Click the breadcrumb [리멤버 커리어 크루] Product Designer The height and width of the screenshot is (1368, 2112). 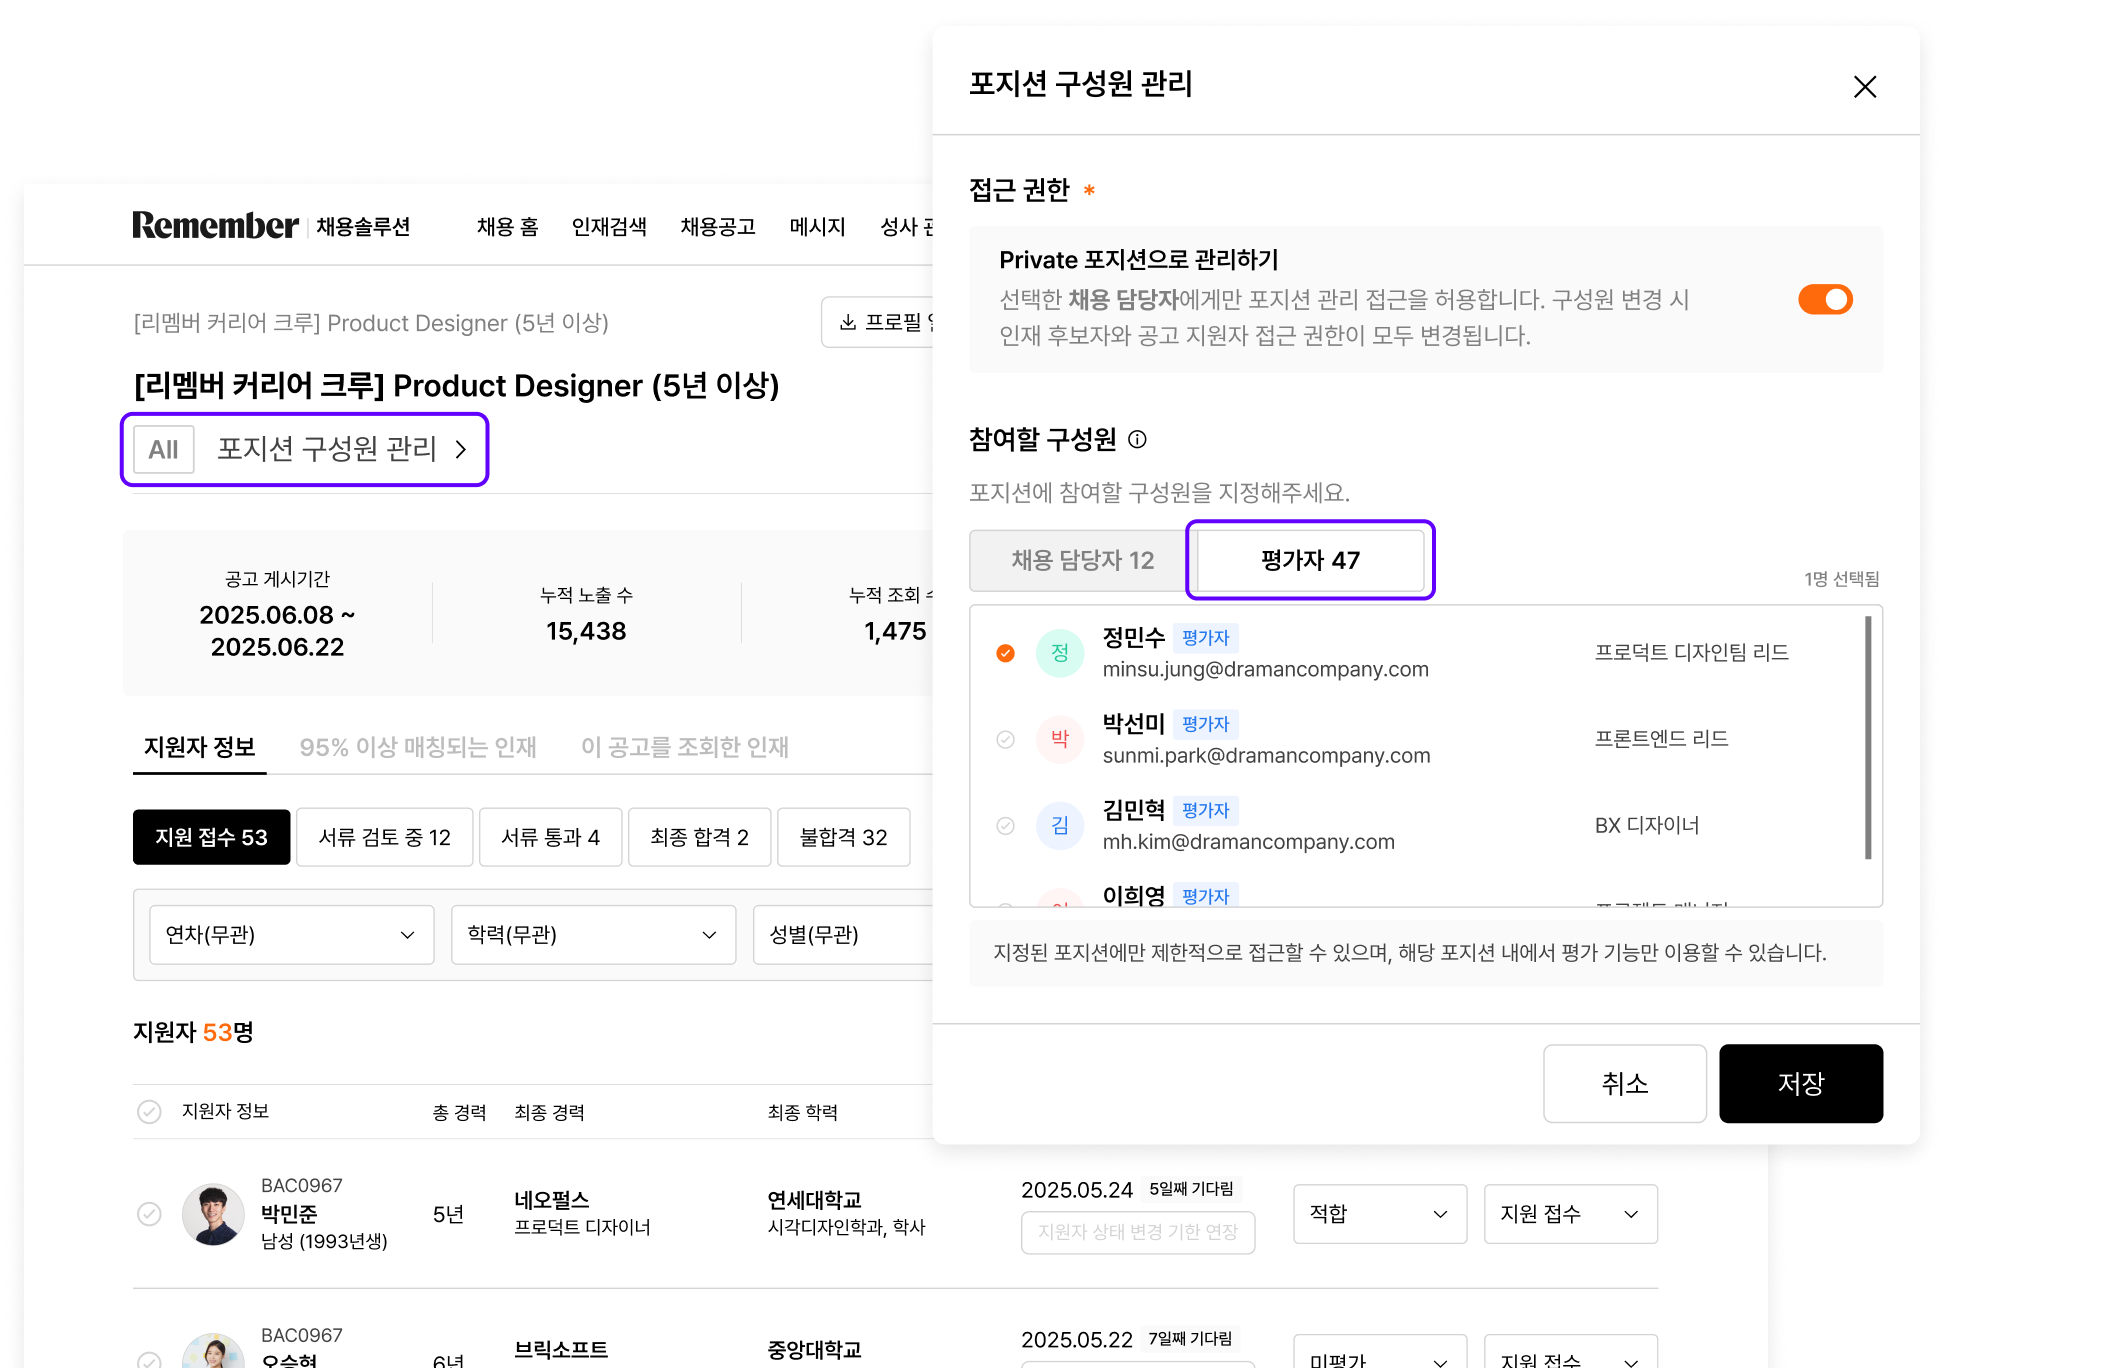coord(371,323)
